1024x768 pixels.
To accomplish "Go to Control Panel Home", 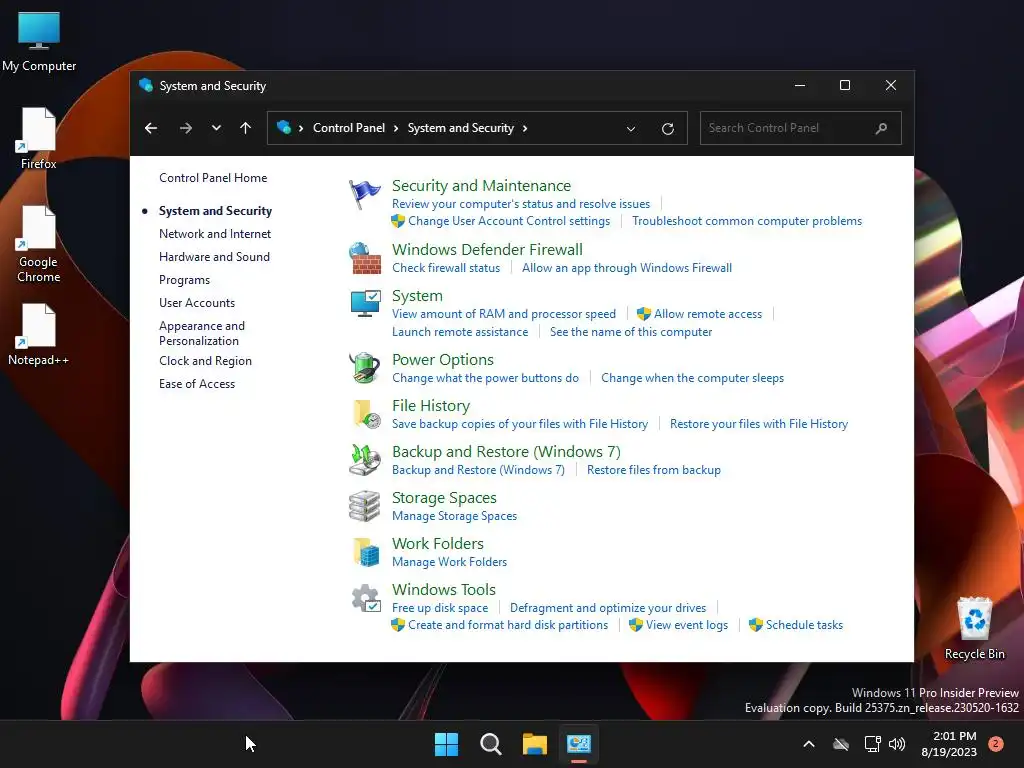I will tap(213, 178).
